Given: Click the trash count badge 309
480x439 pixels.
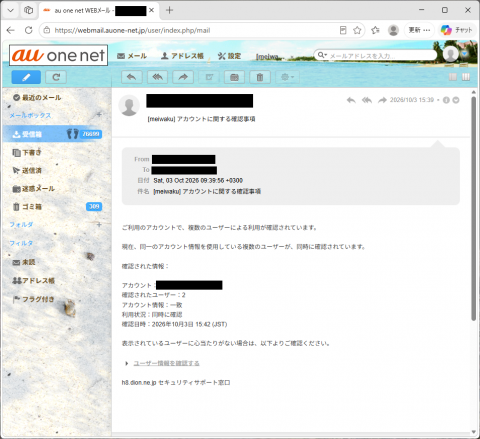Looking at the screenshot, I should coord(94,207).
